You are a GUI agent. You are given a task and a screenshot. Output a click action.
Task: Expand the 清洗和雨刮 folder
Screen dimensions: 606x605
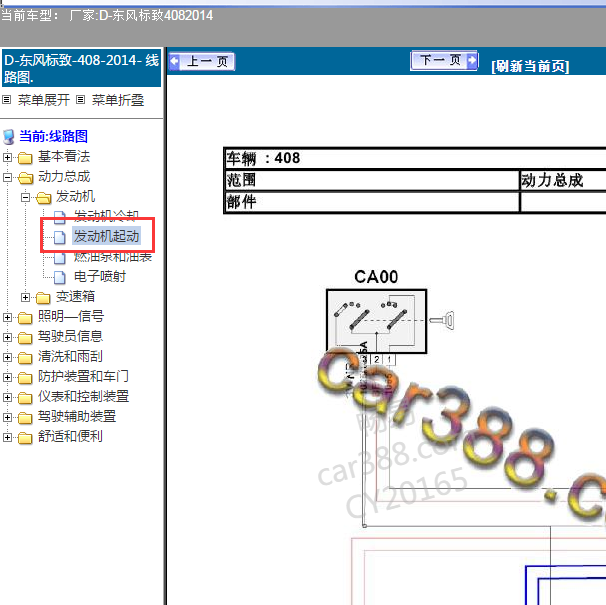(x=7, y=357)
